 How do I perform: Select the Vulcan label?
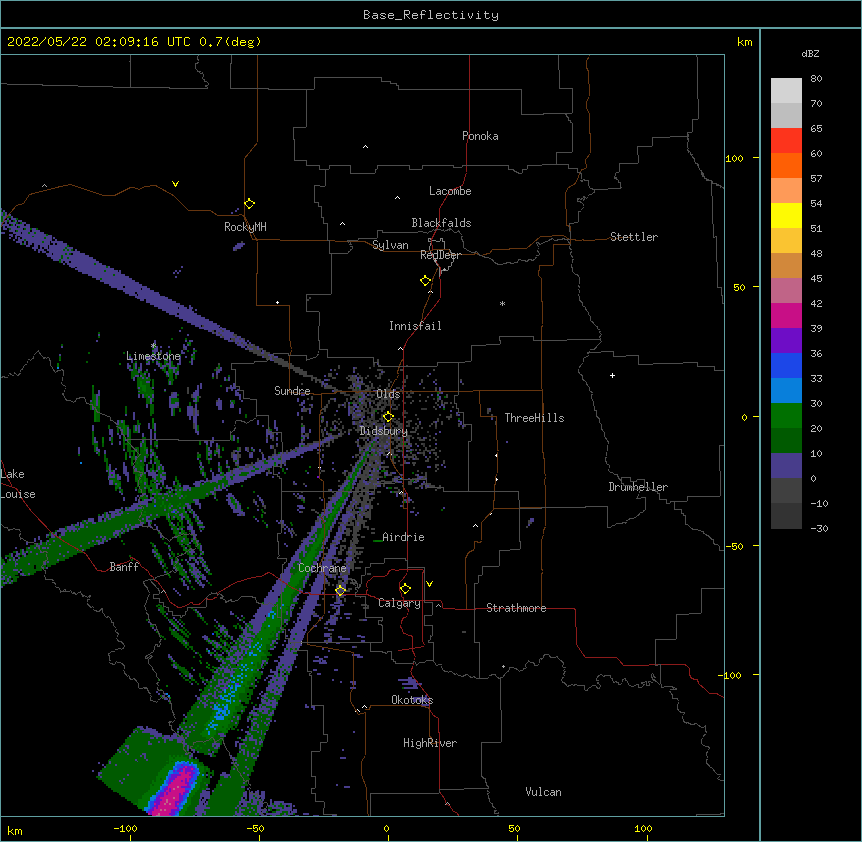click(543, 792)
